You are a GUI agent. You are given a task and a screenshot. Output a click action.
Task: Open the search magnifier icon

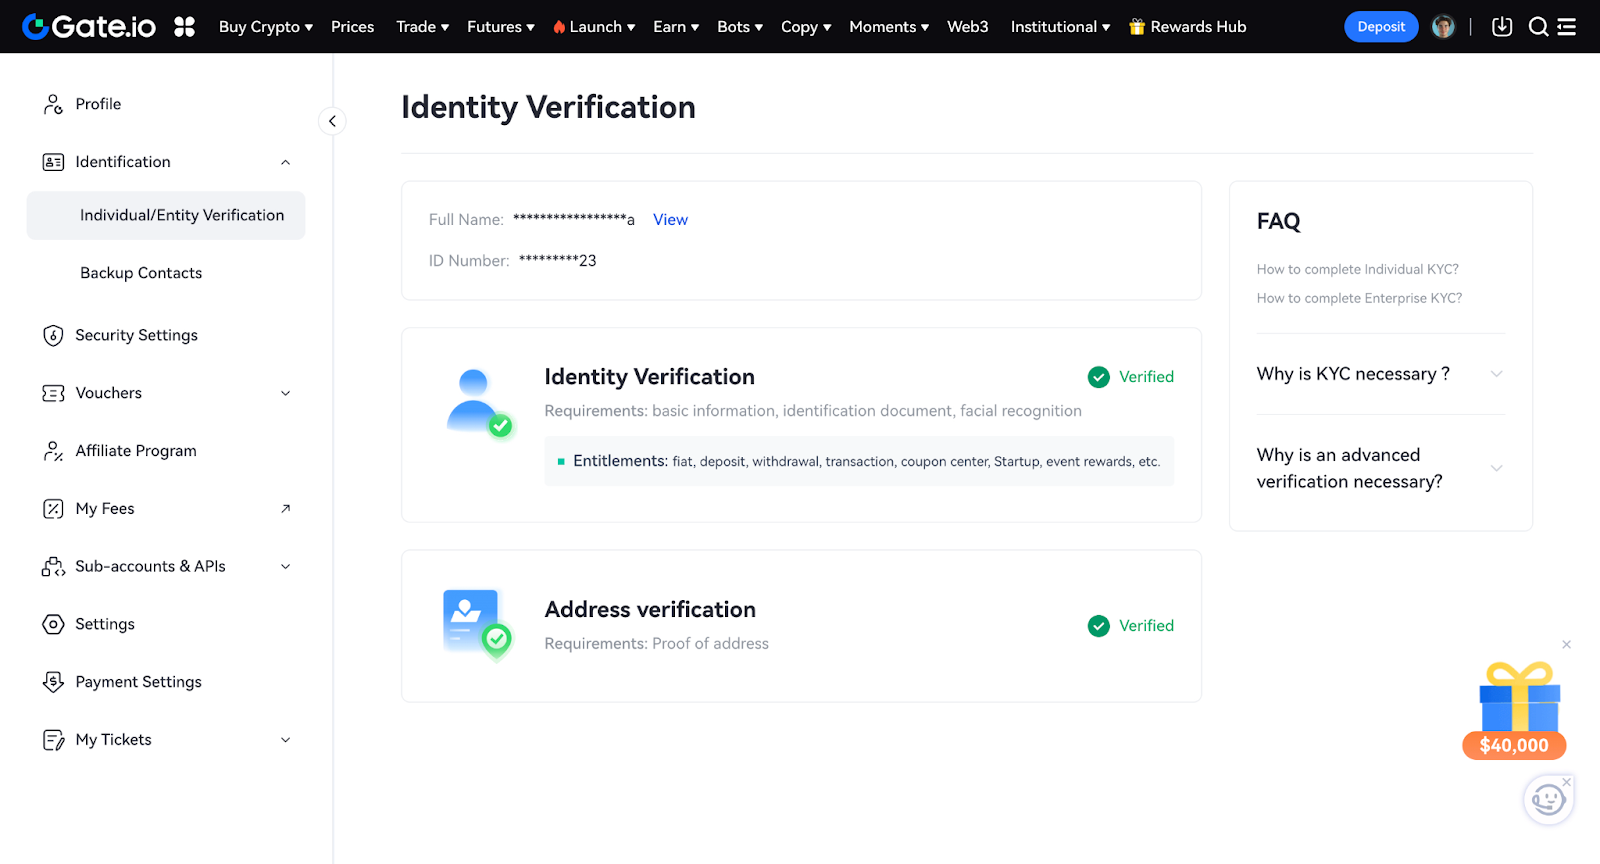point(1538,27)
